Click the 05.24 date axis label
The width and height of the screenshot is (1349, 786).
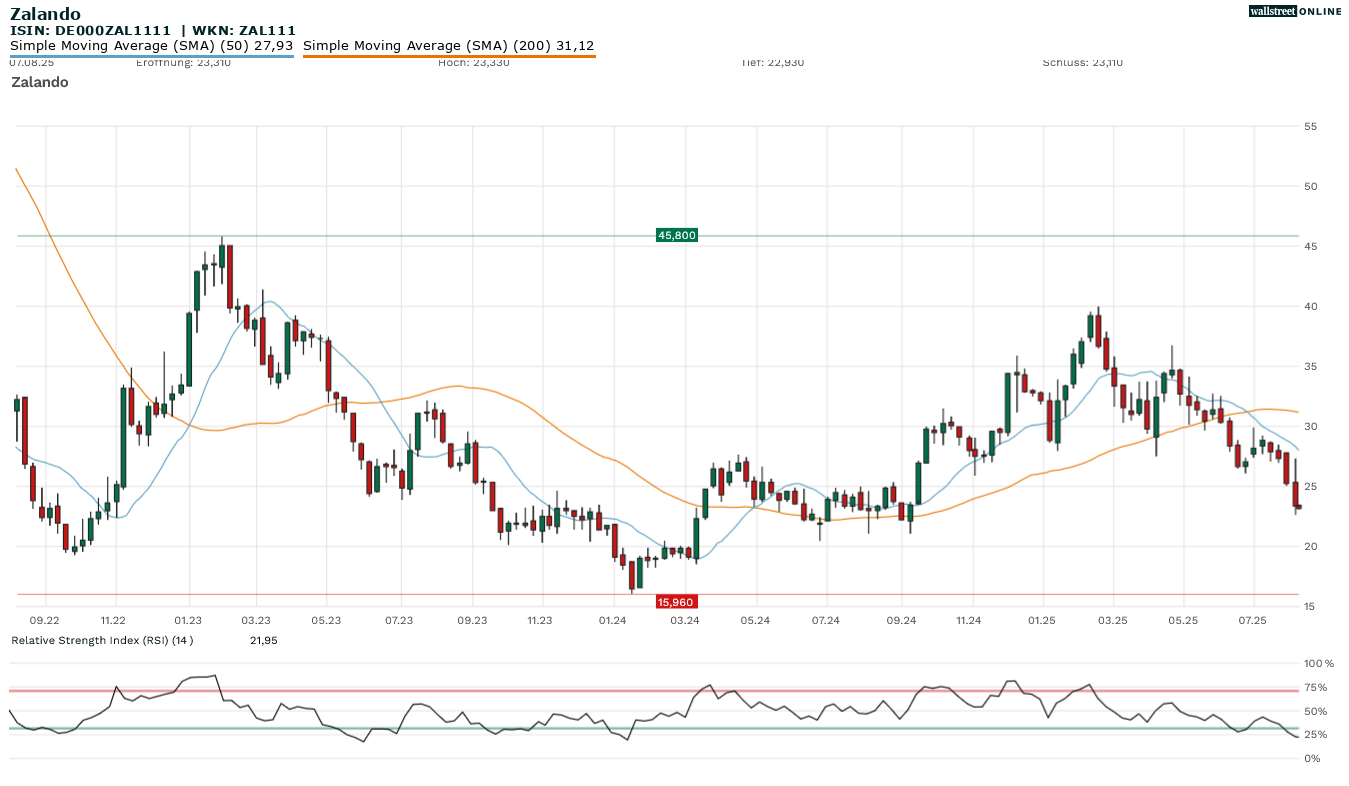click(755, 621)
